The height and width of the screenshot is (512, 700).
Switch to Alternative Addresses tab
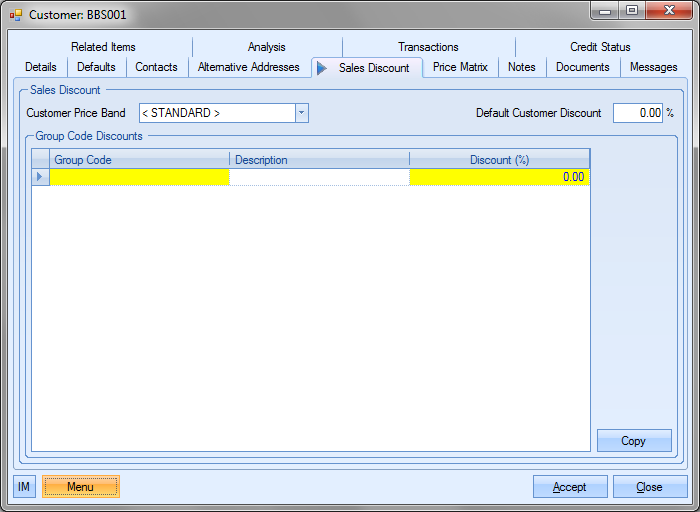click(248, 67)
